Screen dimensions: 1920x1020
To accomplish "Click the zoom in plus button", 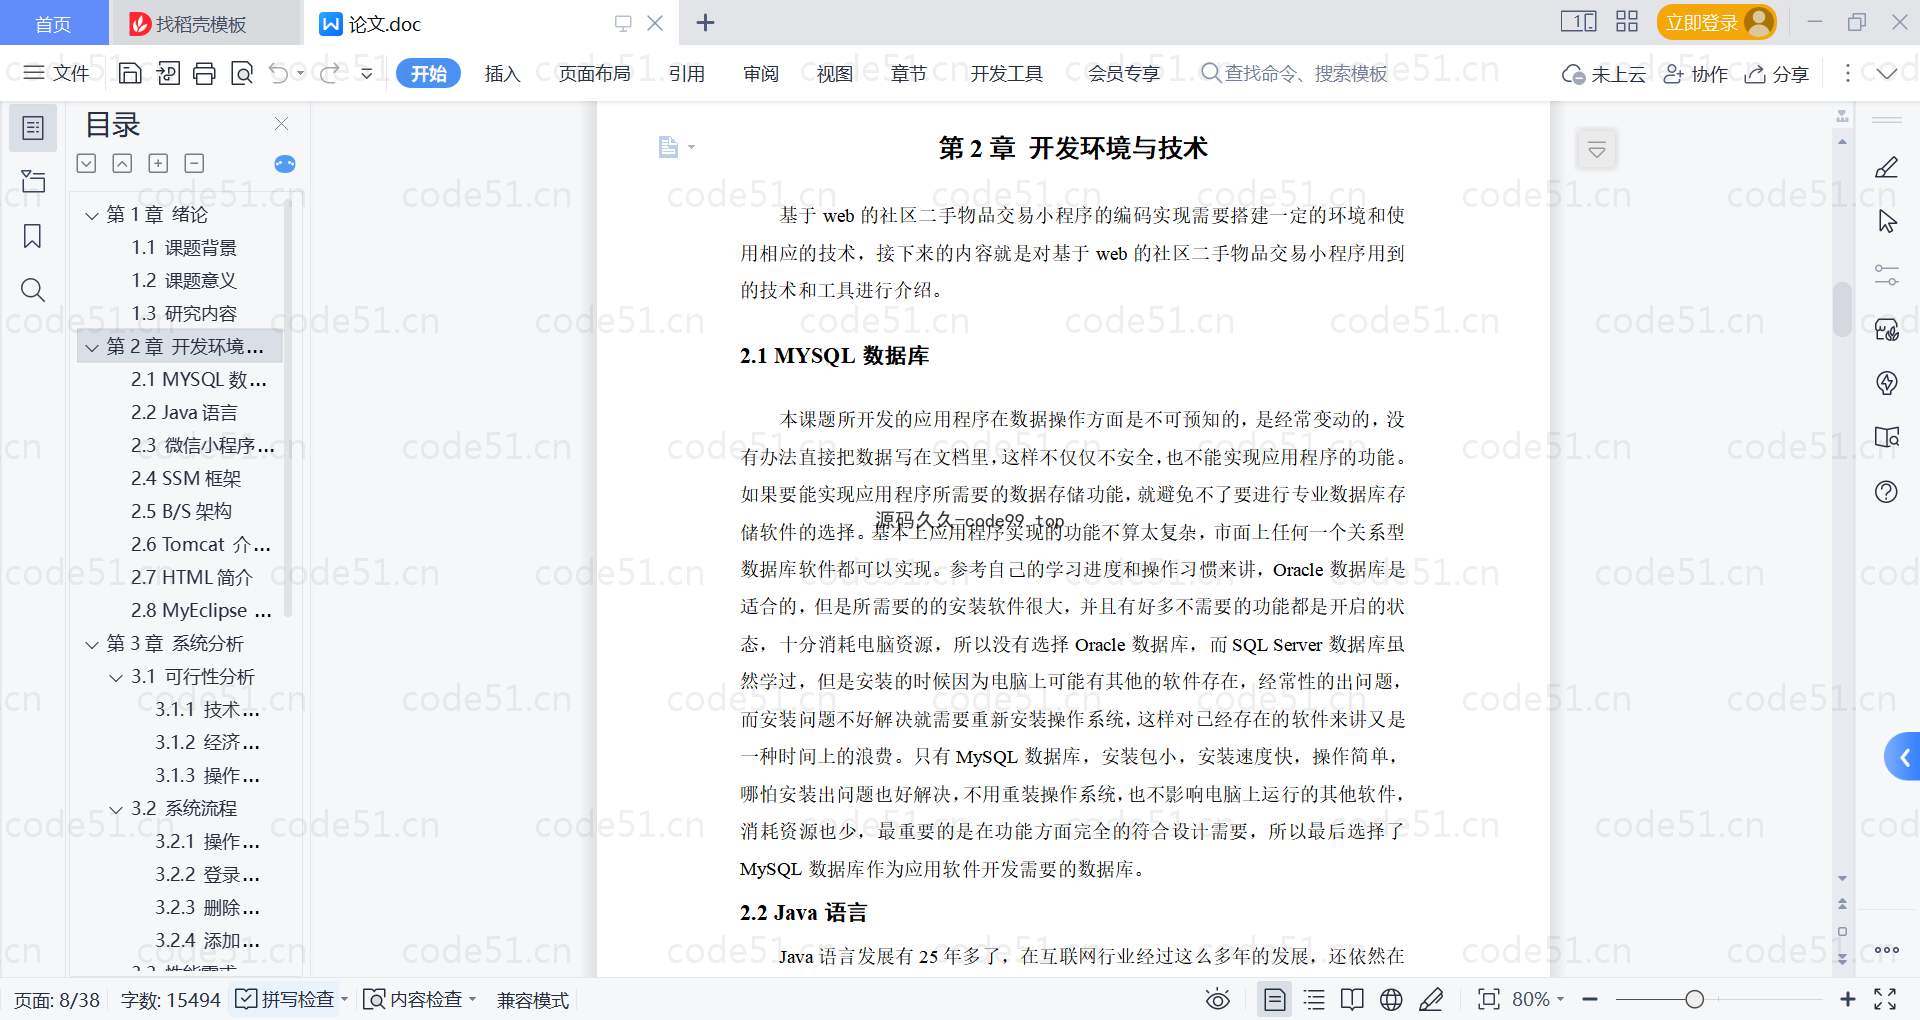I will click(1847, 999).
